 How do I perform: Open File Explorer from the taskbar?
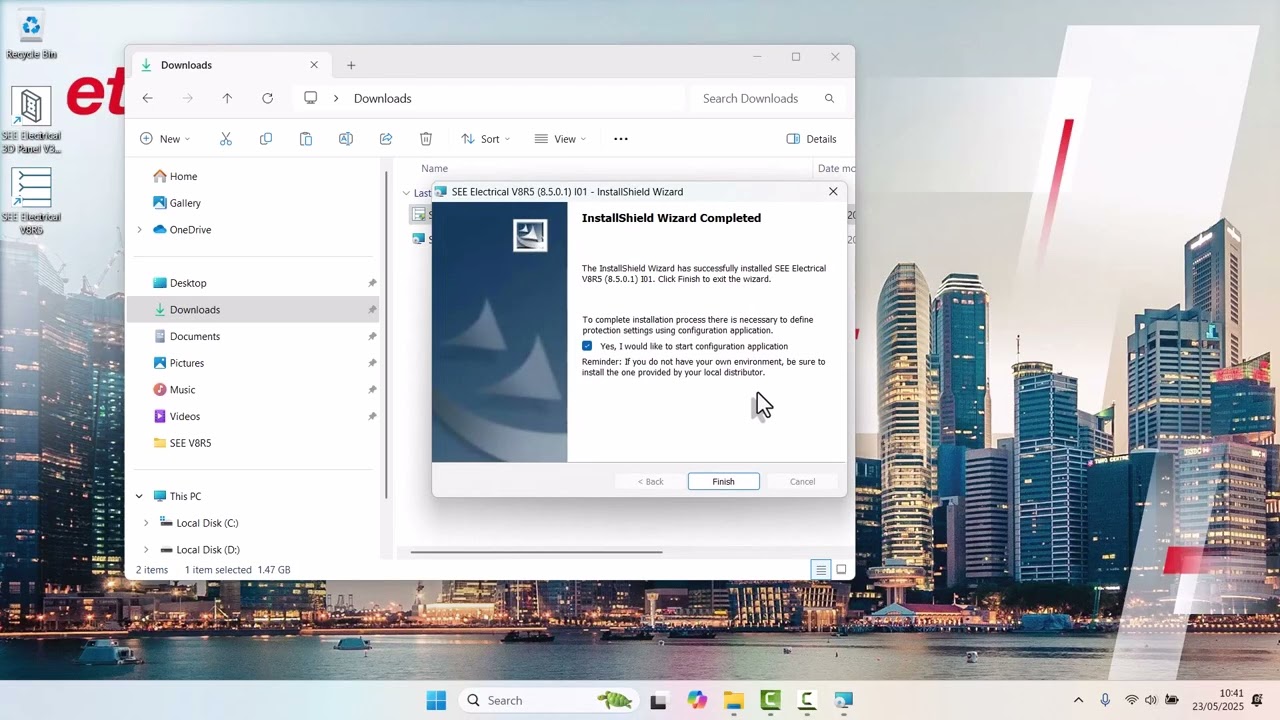pos(734,700)
